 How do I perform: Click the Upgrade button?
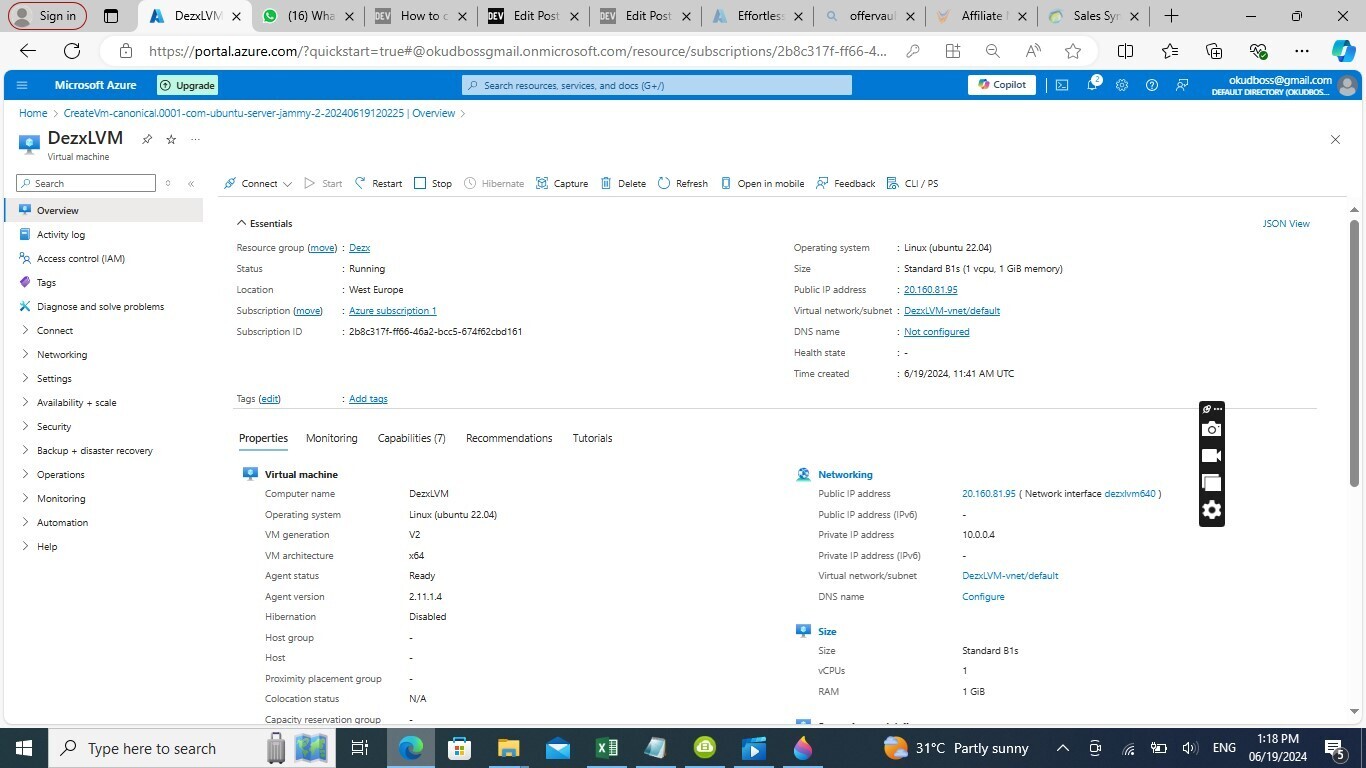tap(187, 85)
